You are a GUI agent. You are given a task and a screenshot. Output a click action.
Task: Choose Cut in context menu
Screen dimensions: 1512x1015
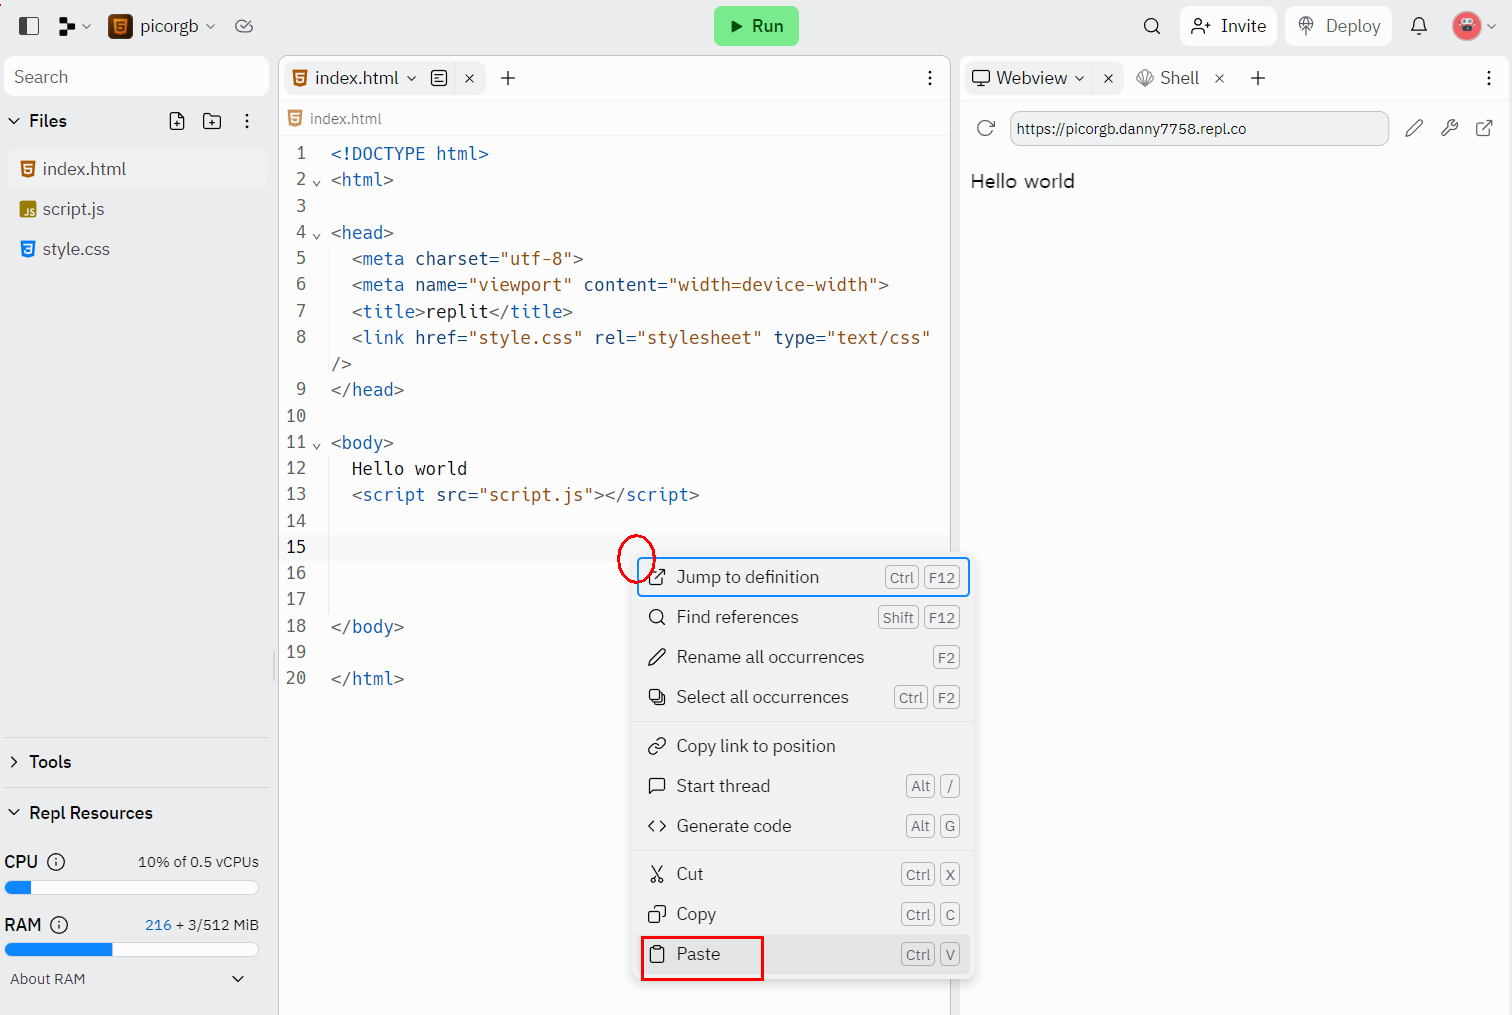click(x=804, y=874)
